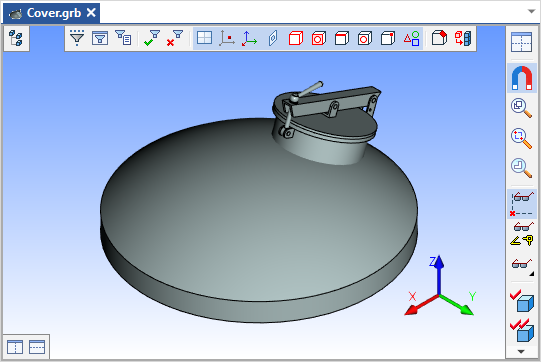Split the window horizontally using bottom-left button
This screenshot has height=362, width=541.
[37, 347]
